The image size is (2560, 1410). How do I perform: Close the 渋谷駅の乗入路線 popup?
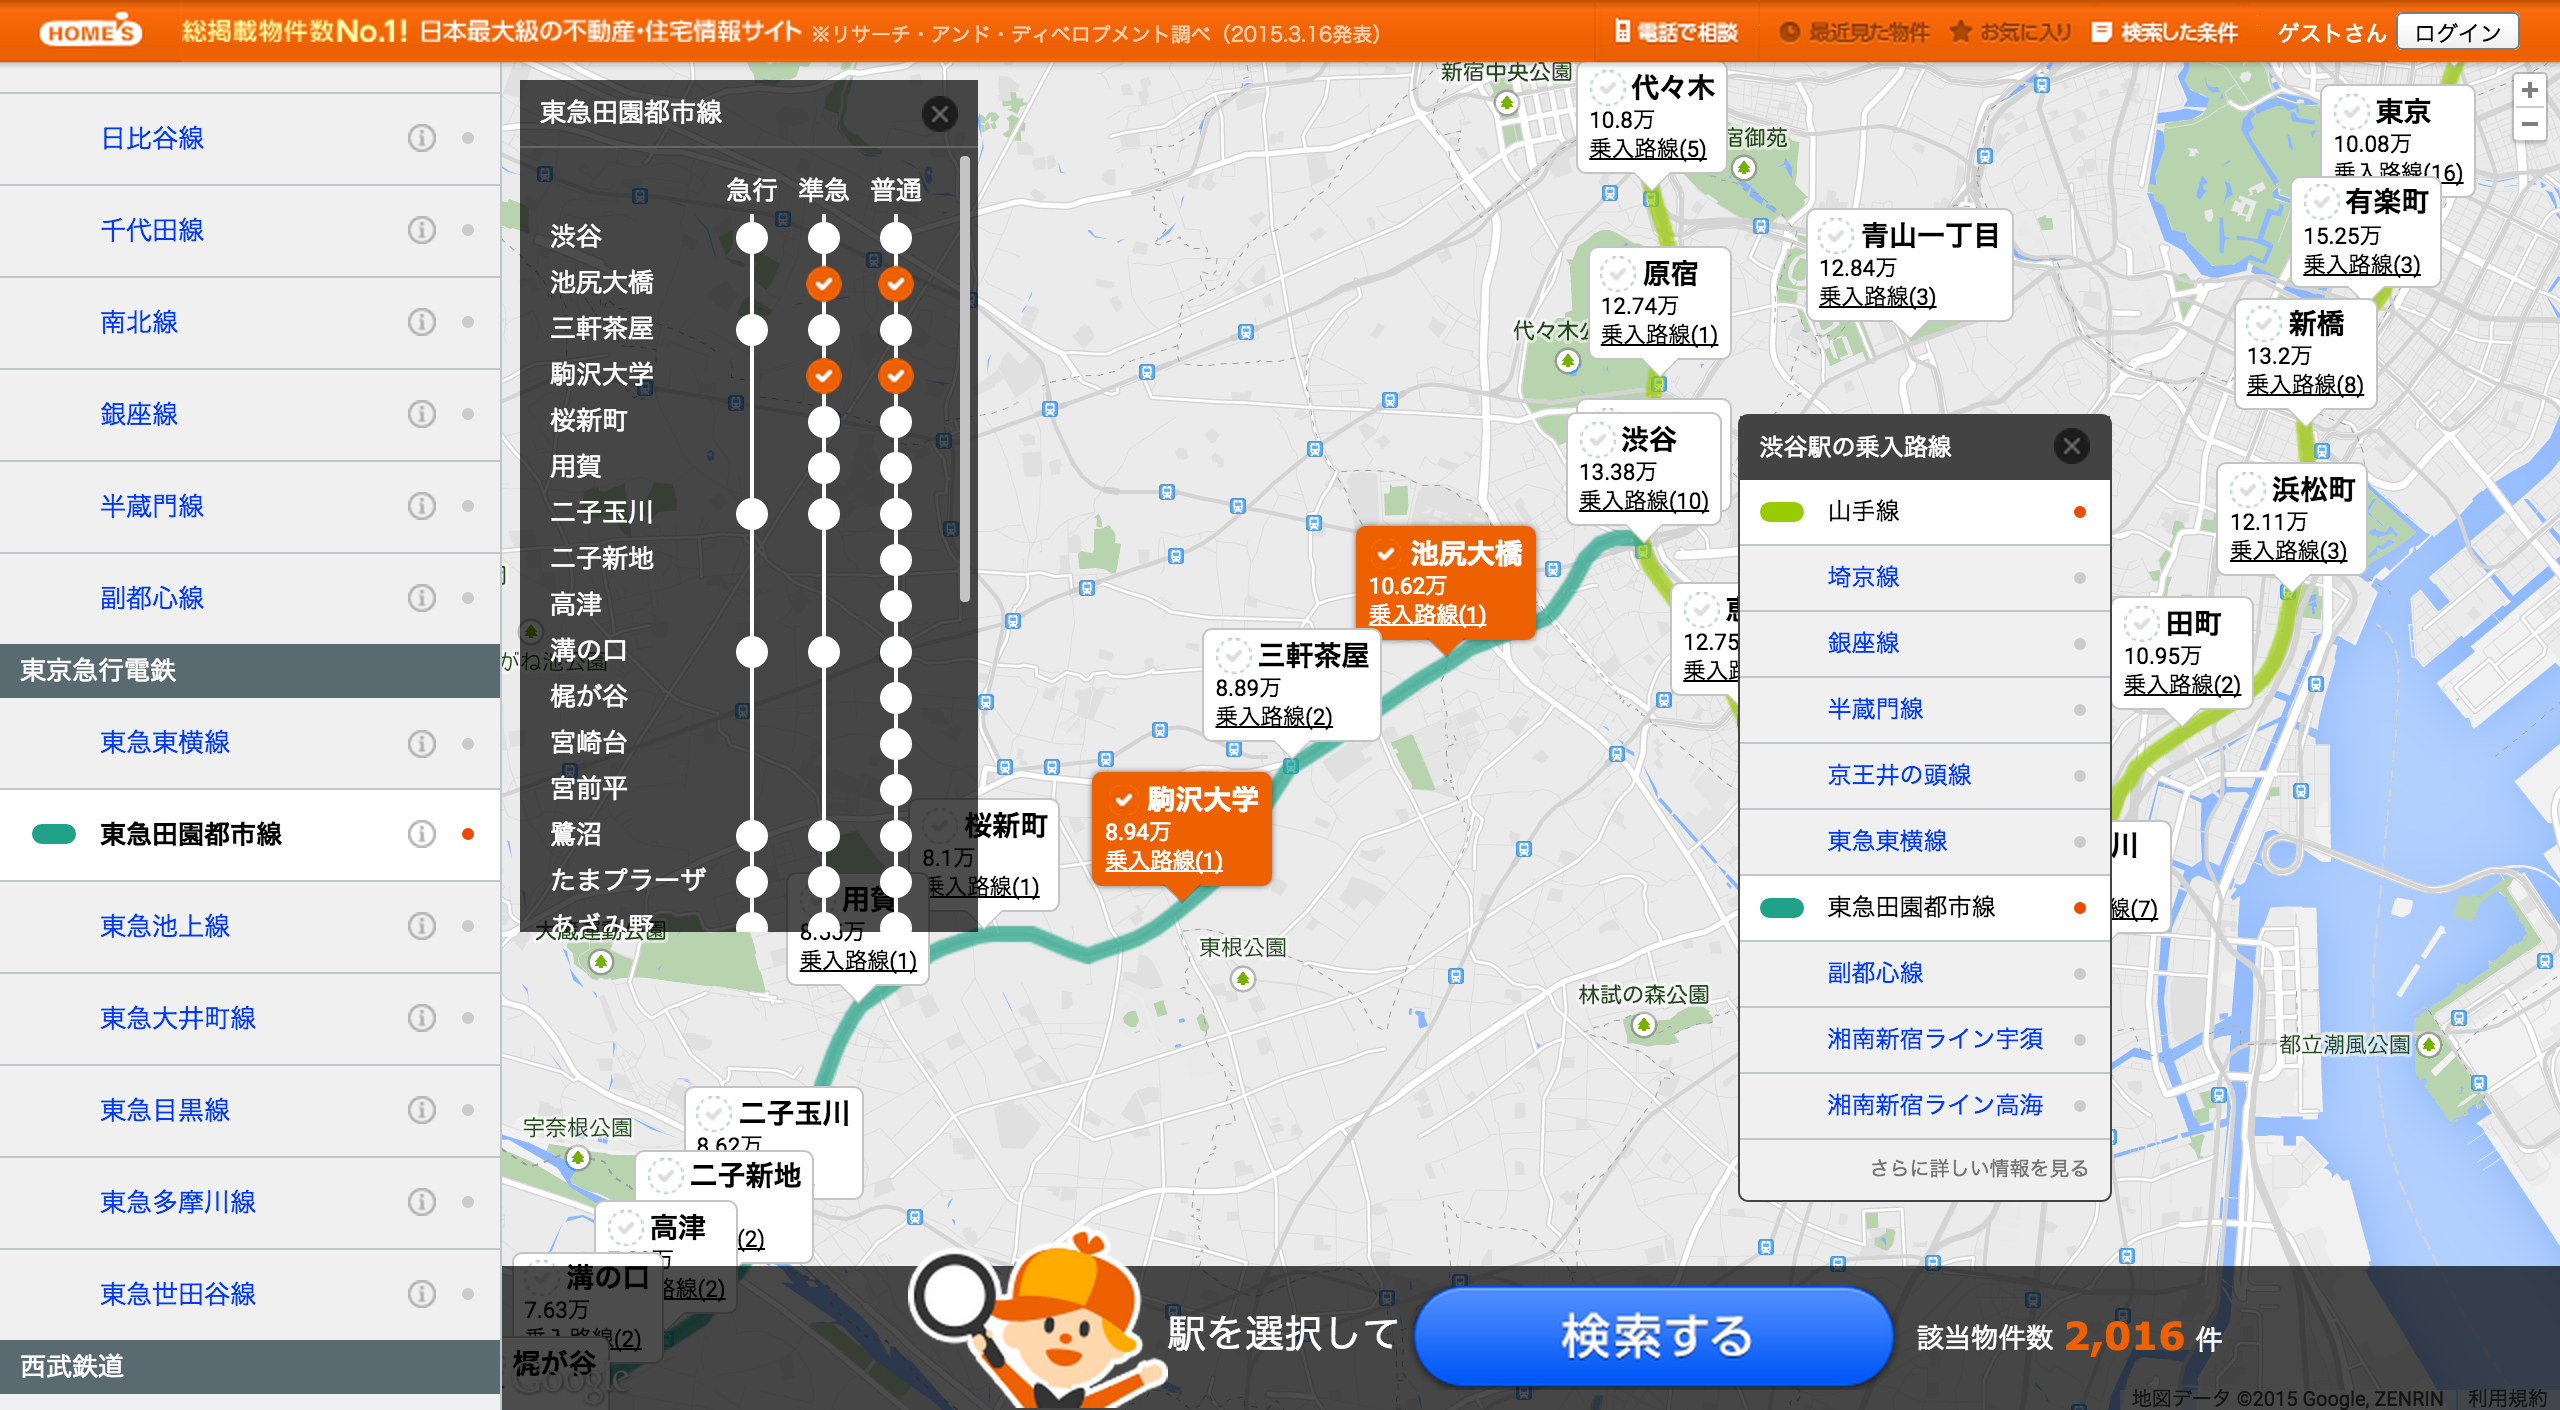click(x=2071, y=446)
